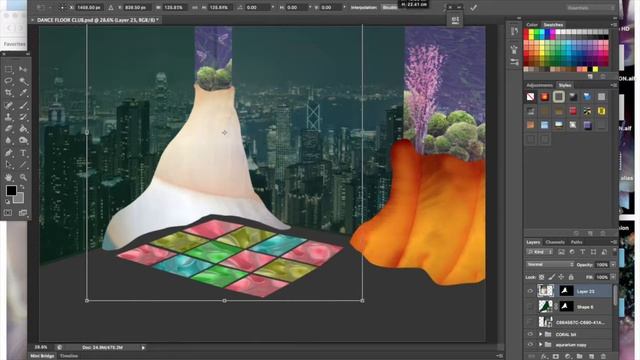
Task: Click the gray background color swatch
Action: coord(19,199)
